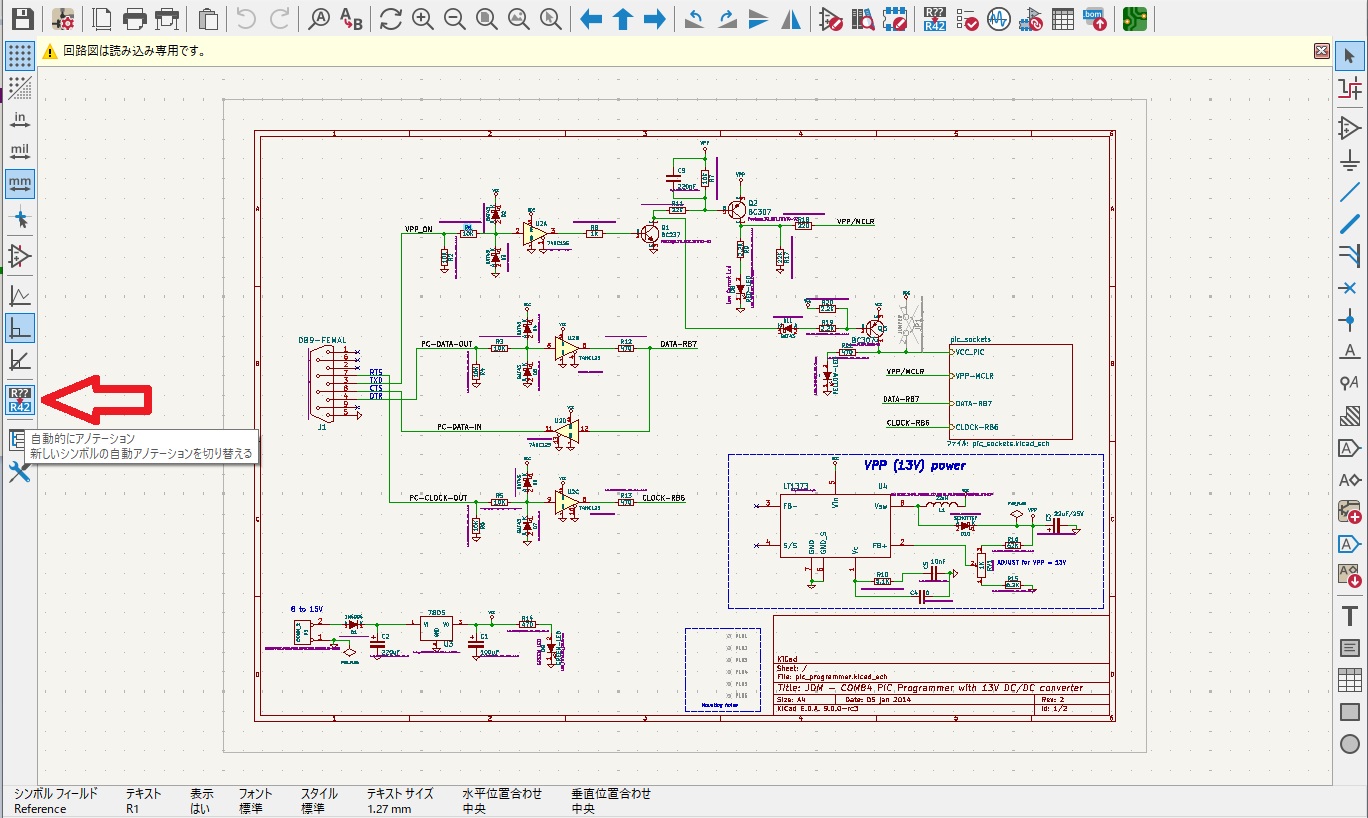Screen dimensions: 1368x818
Task: Run the Electrical Rules Check
Action: pyautogui.click(x=967, y=18)
